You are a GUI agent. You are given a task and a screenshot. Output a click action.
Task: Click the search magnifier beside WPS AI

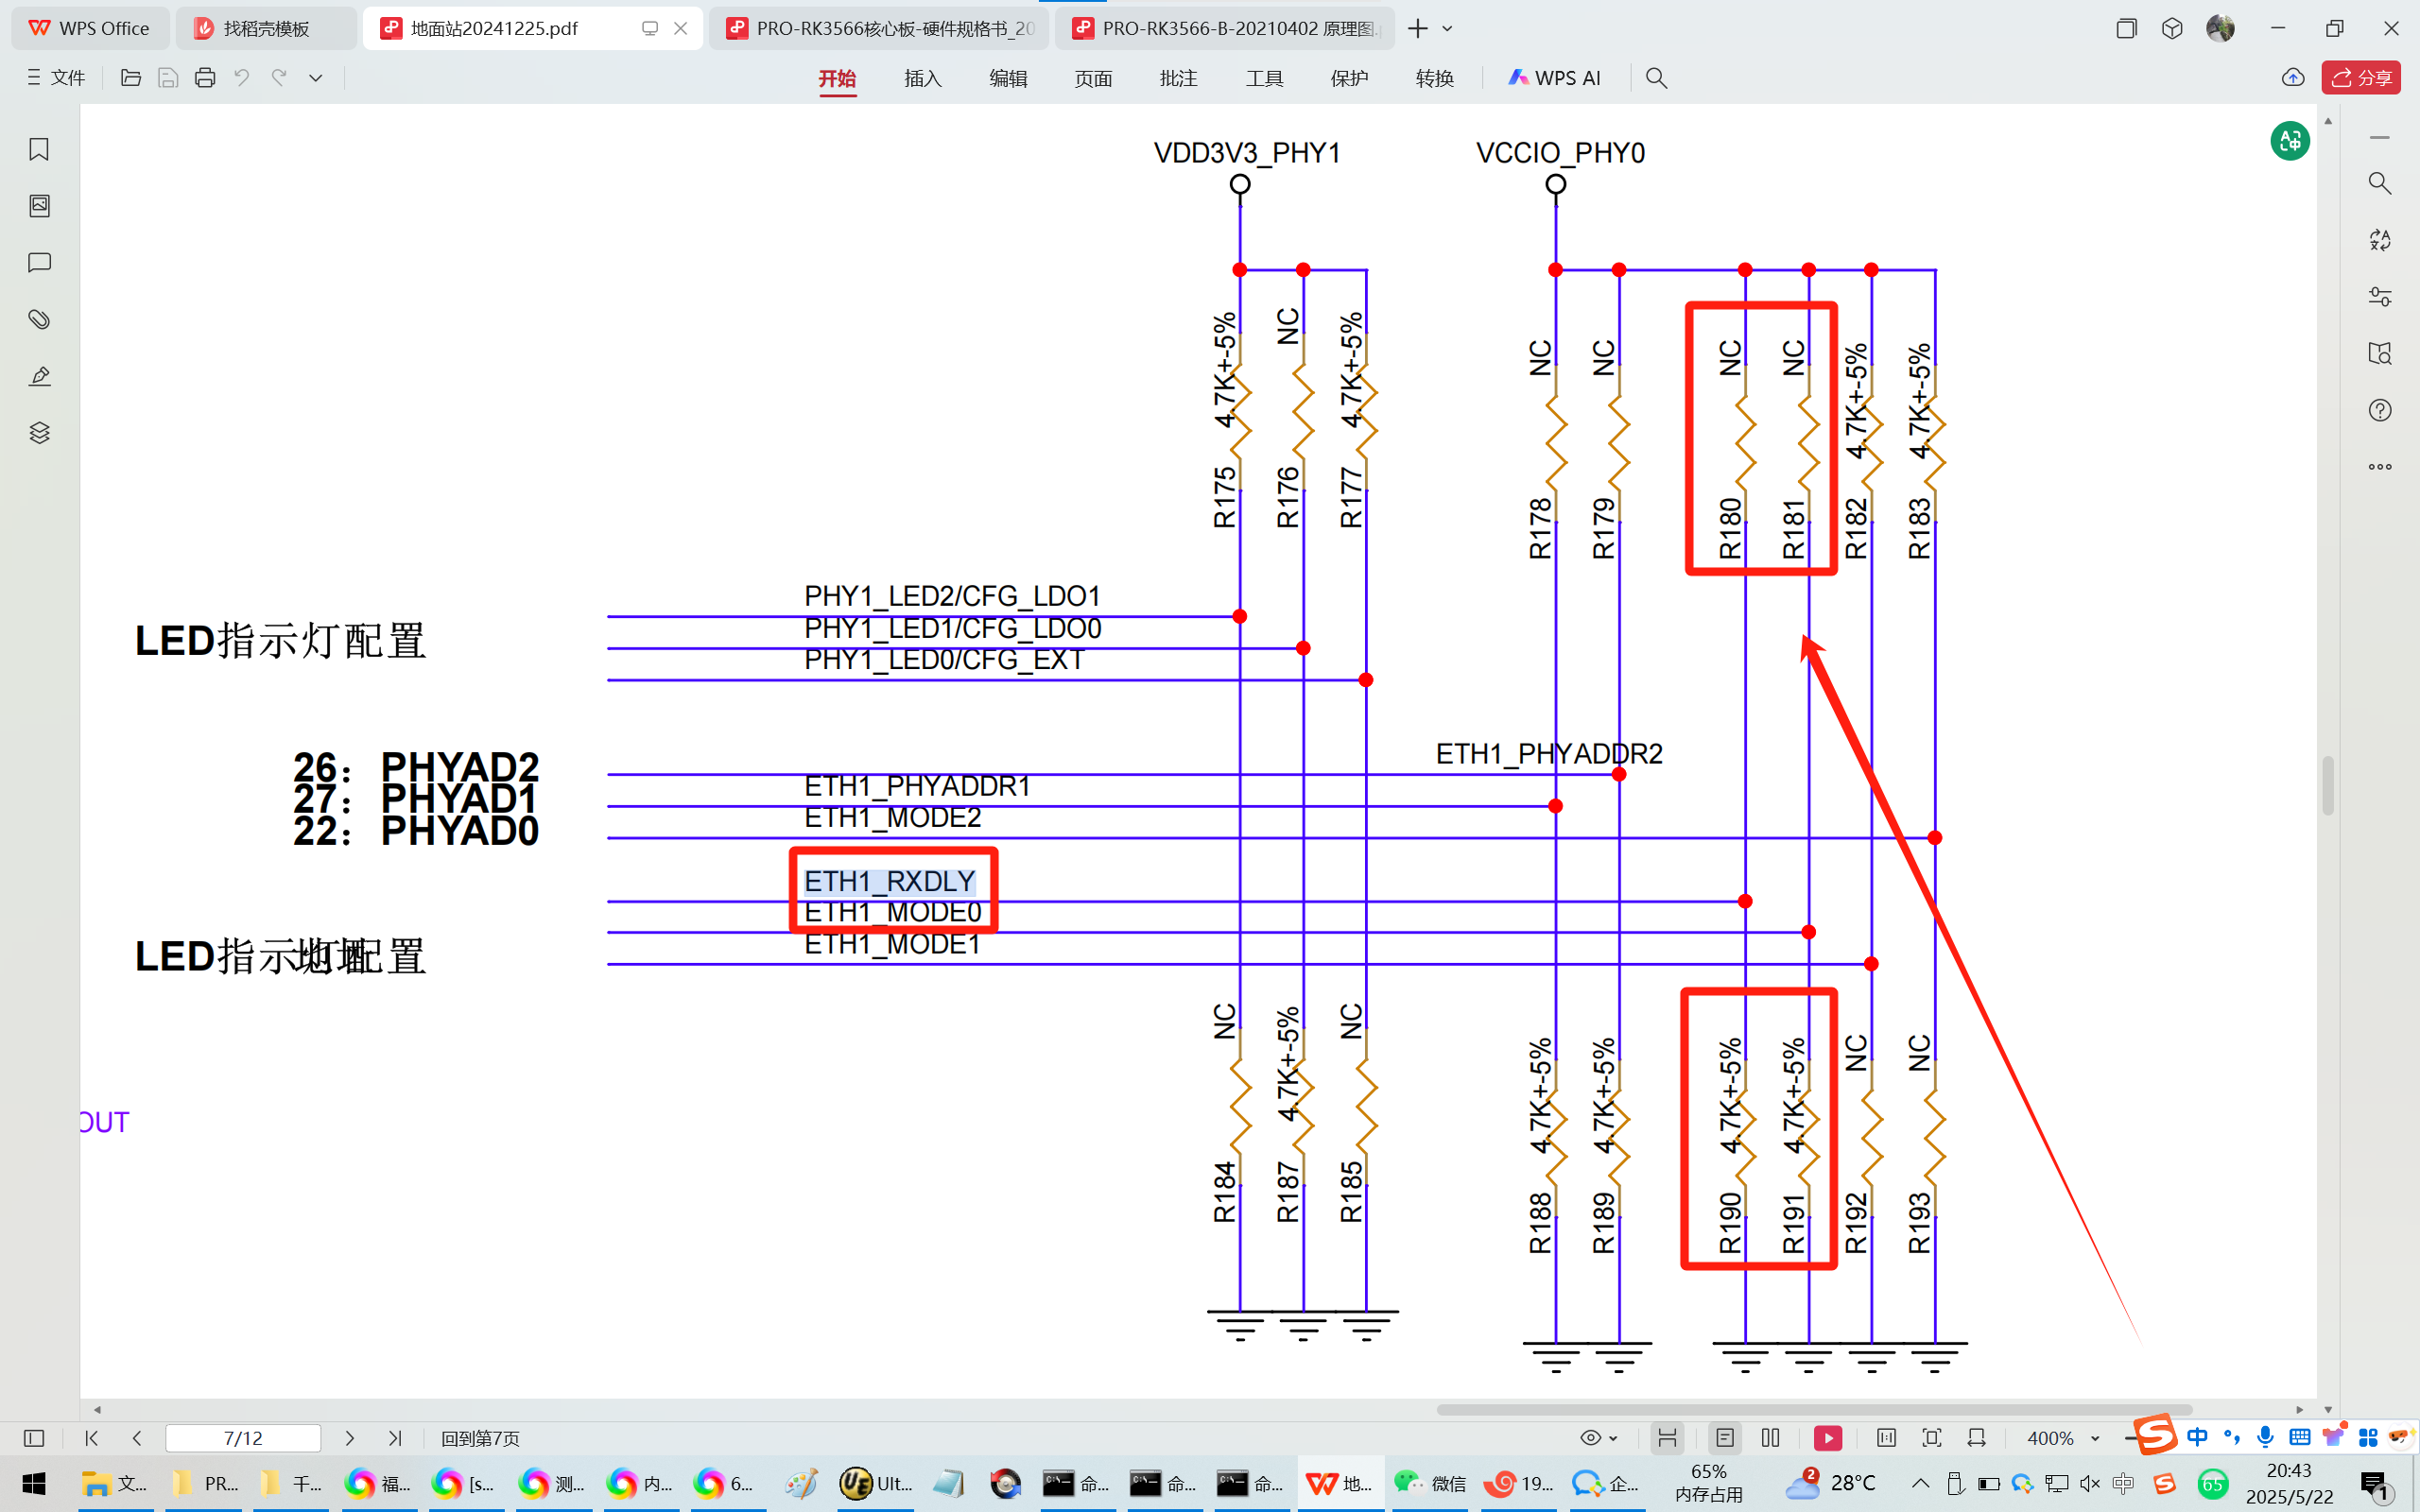tap(1656, 78)
